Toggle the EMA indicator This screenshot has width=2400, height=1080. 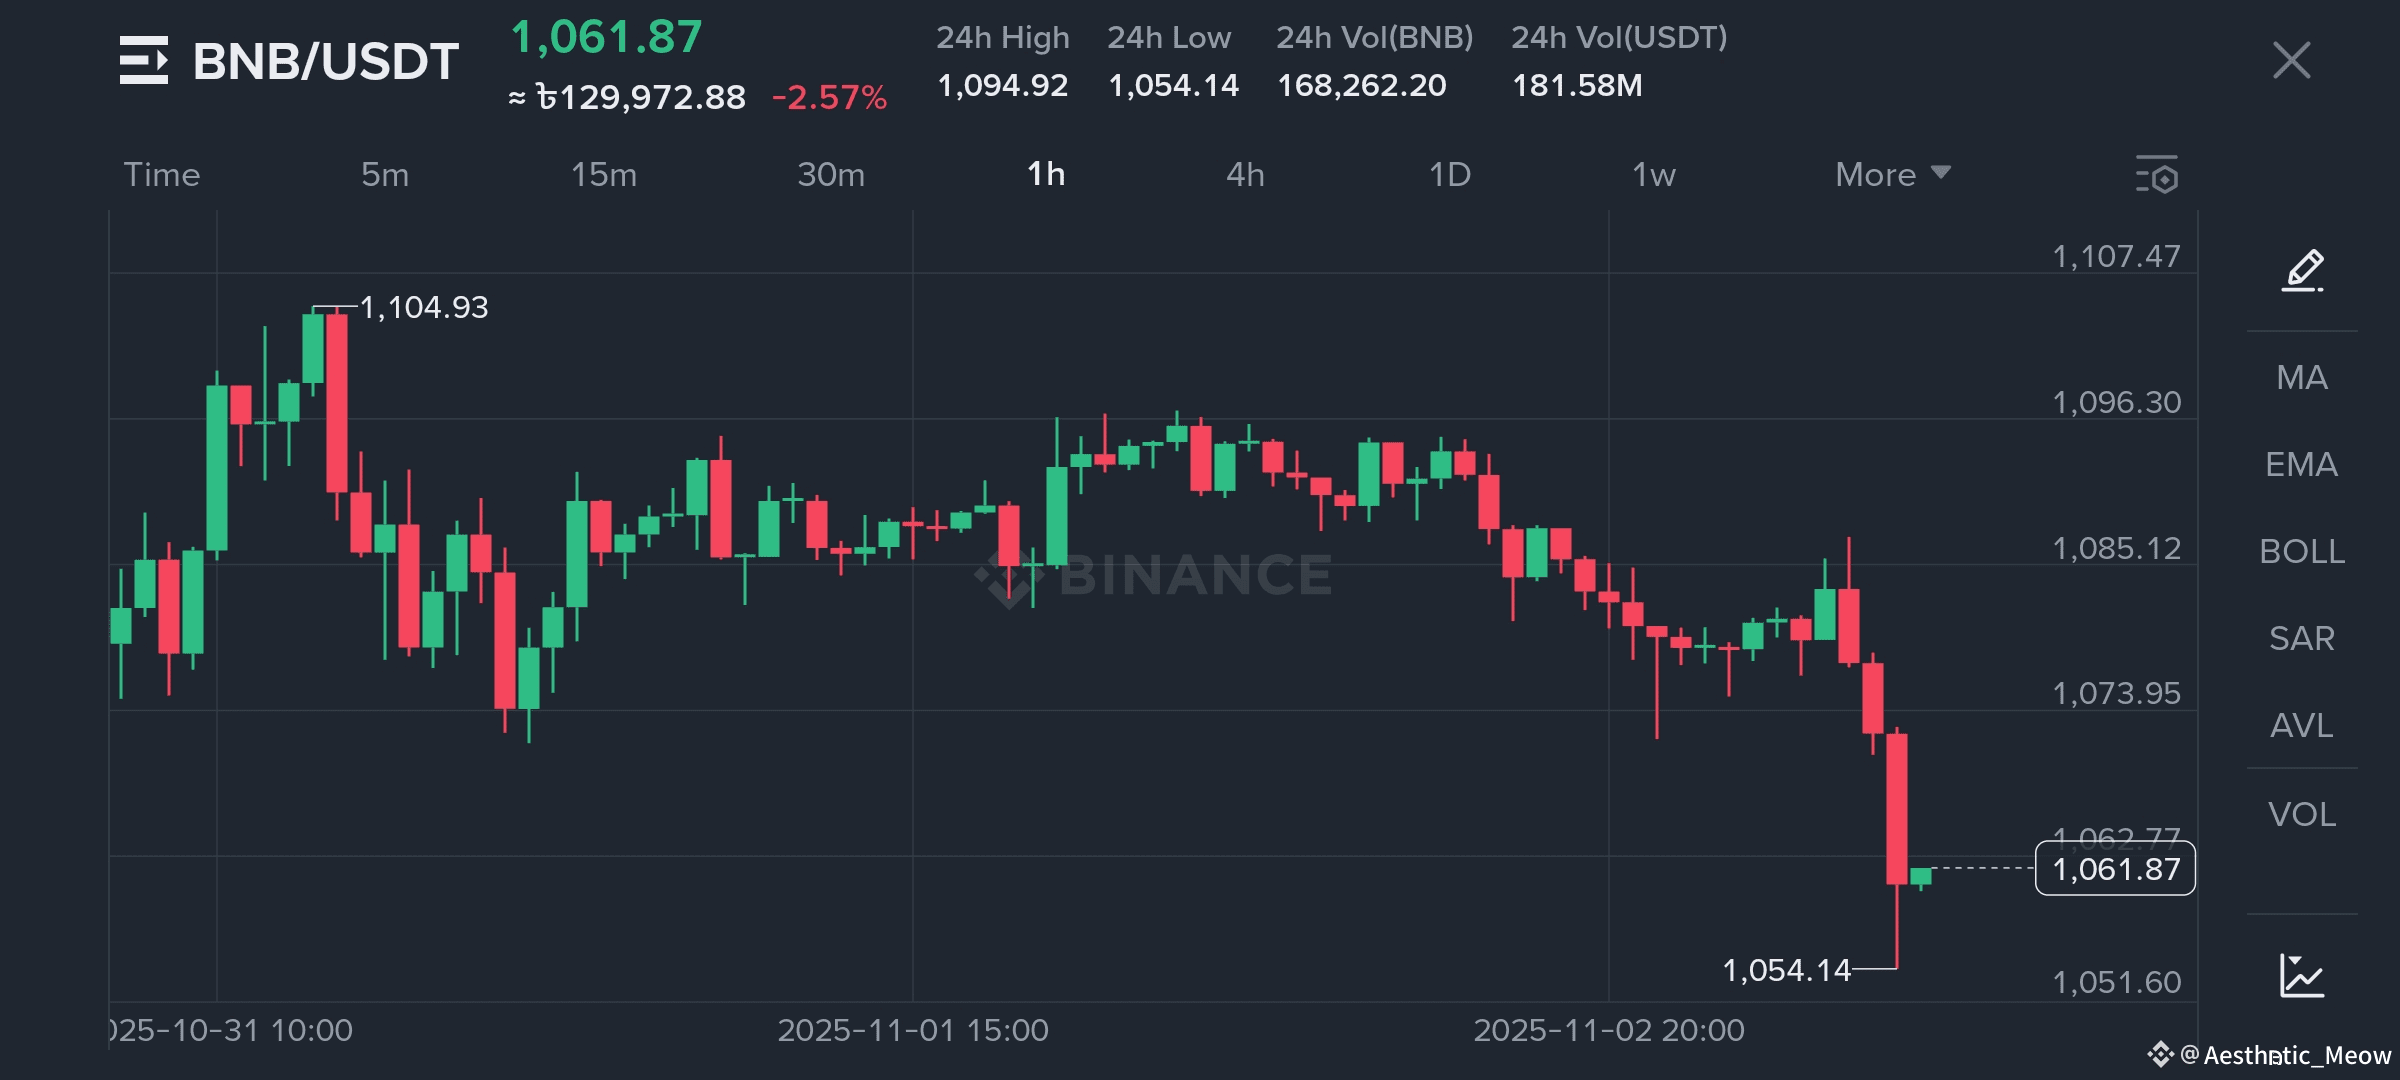2302,465
